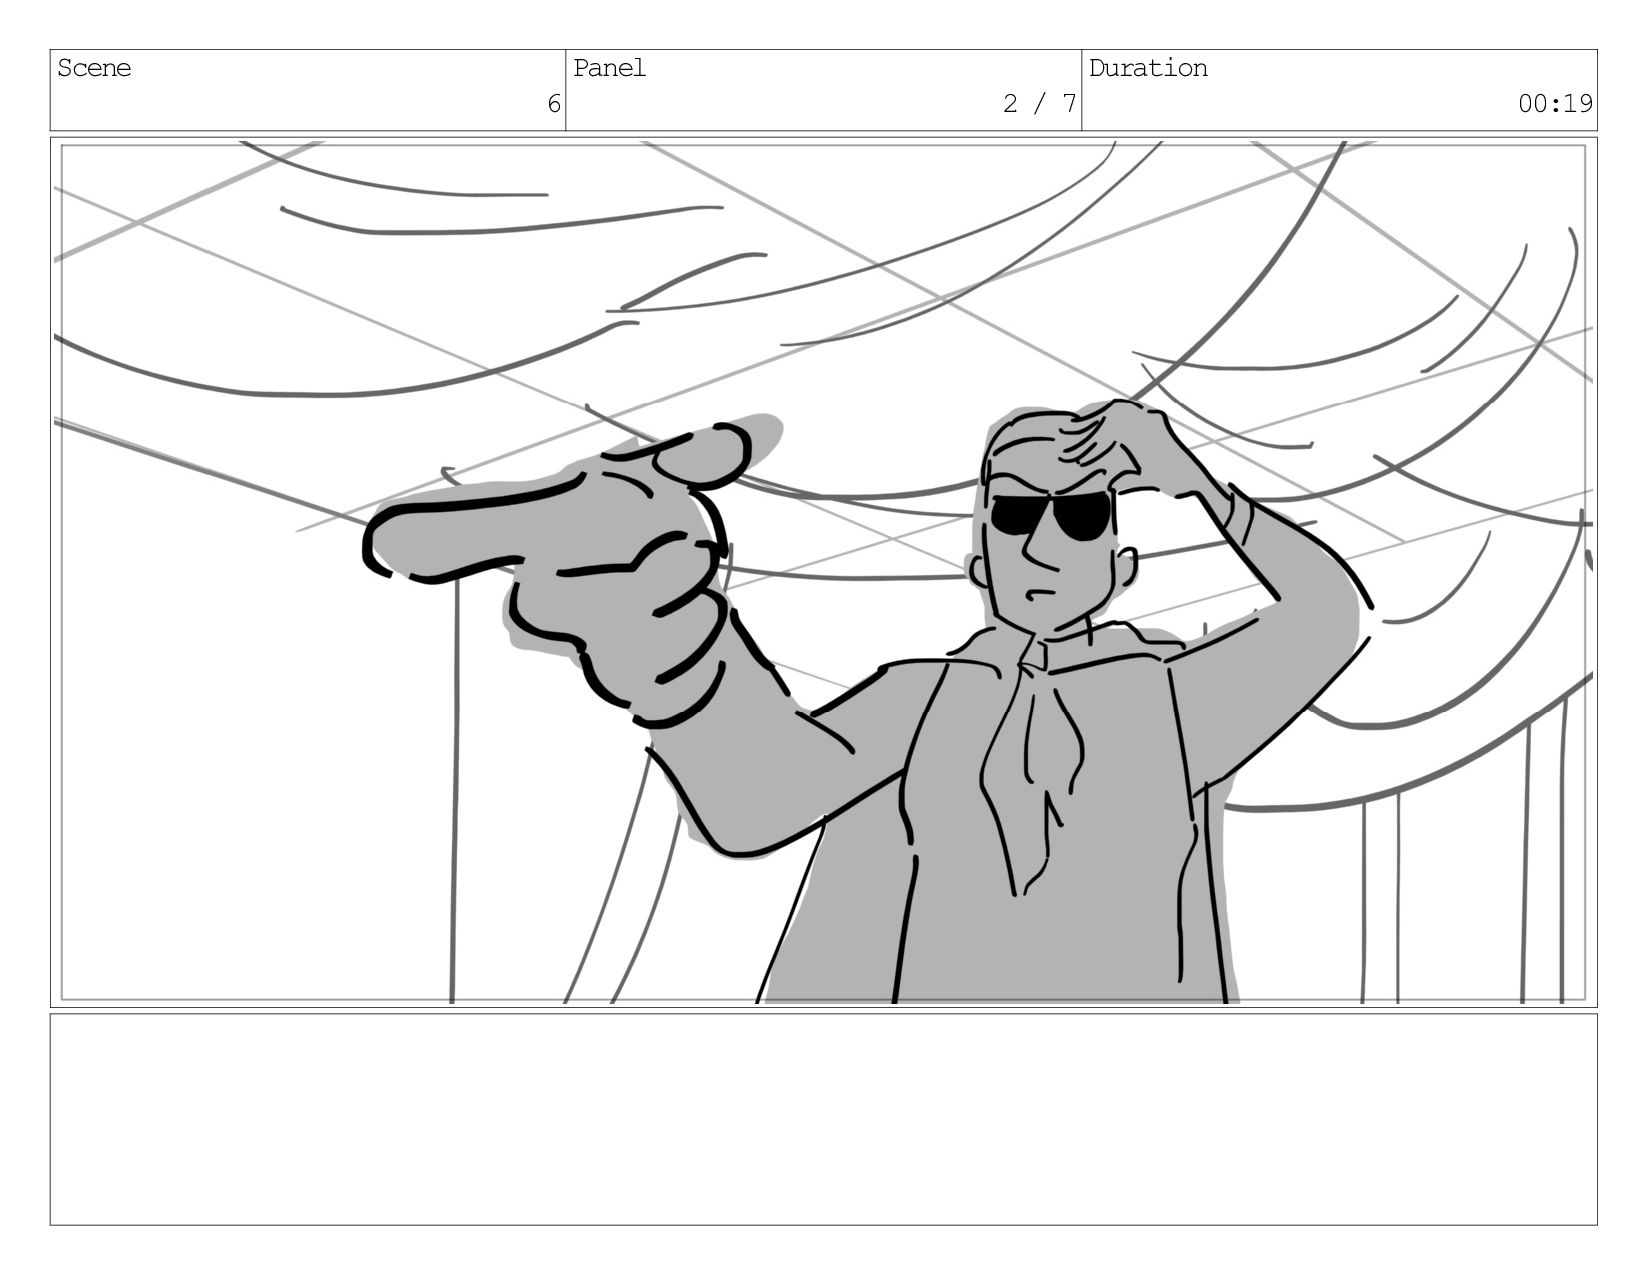The height and width of the screenshot is (1275, 1650).
Task: Click the Scene label text
Action: pos(94,68)
